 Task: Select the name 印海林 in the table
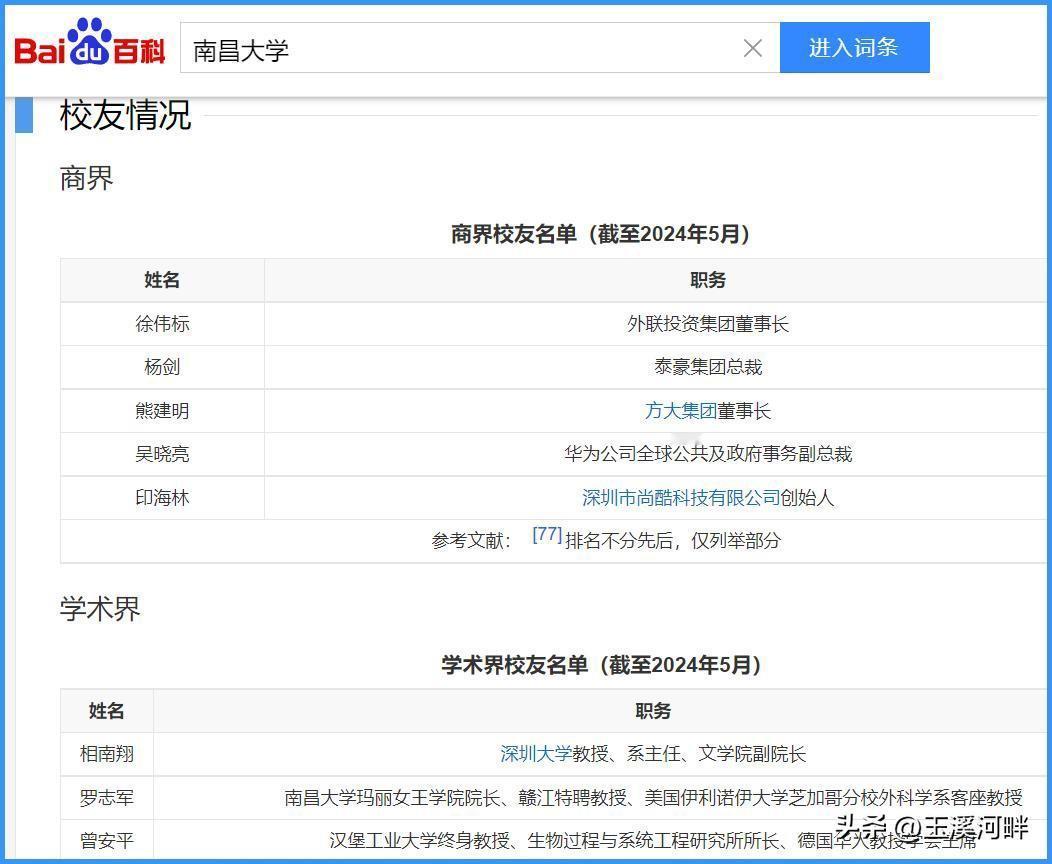point(162,498)
